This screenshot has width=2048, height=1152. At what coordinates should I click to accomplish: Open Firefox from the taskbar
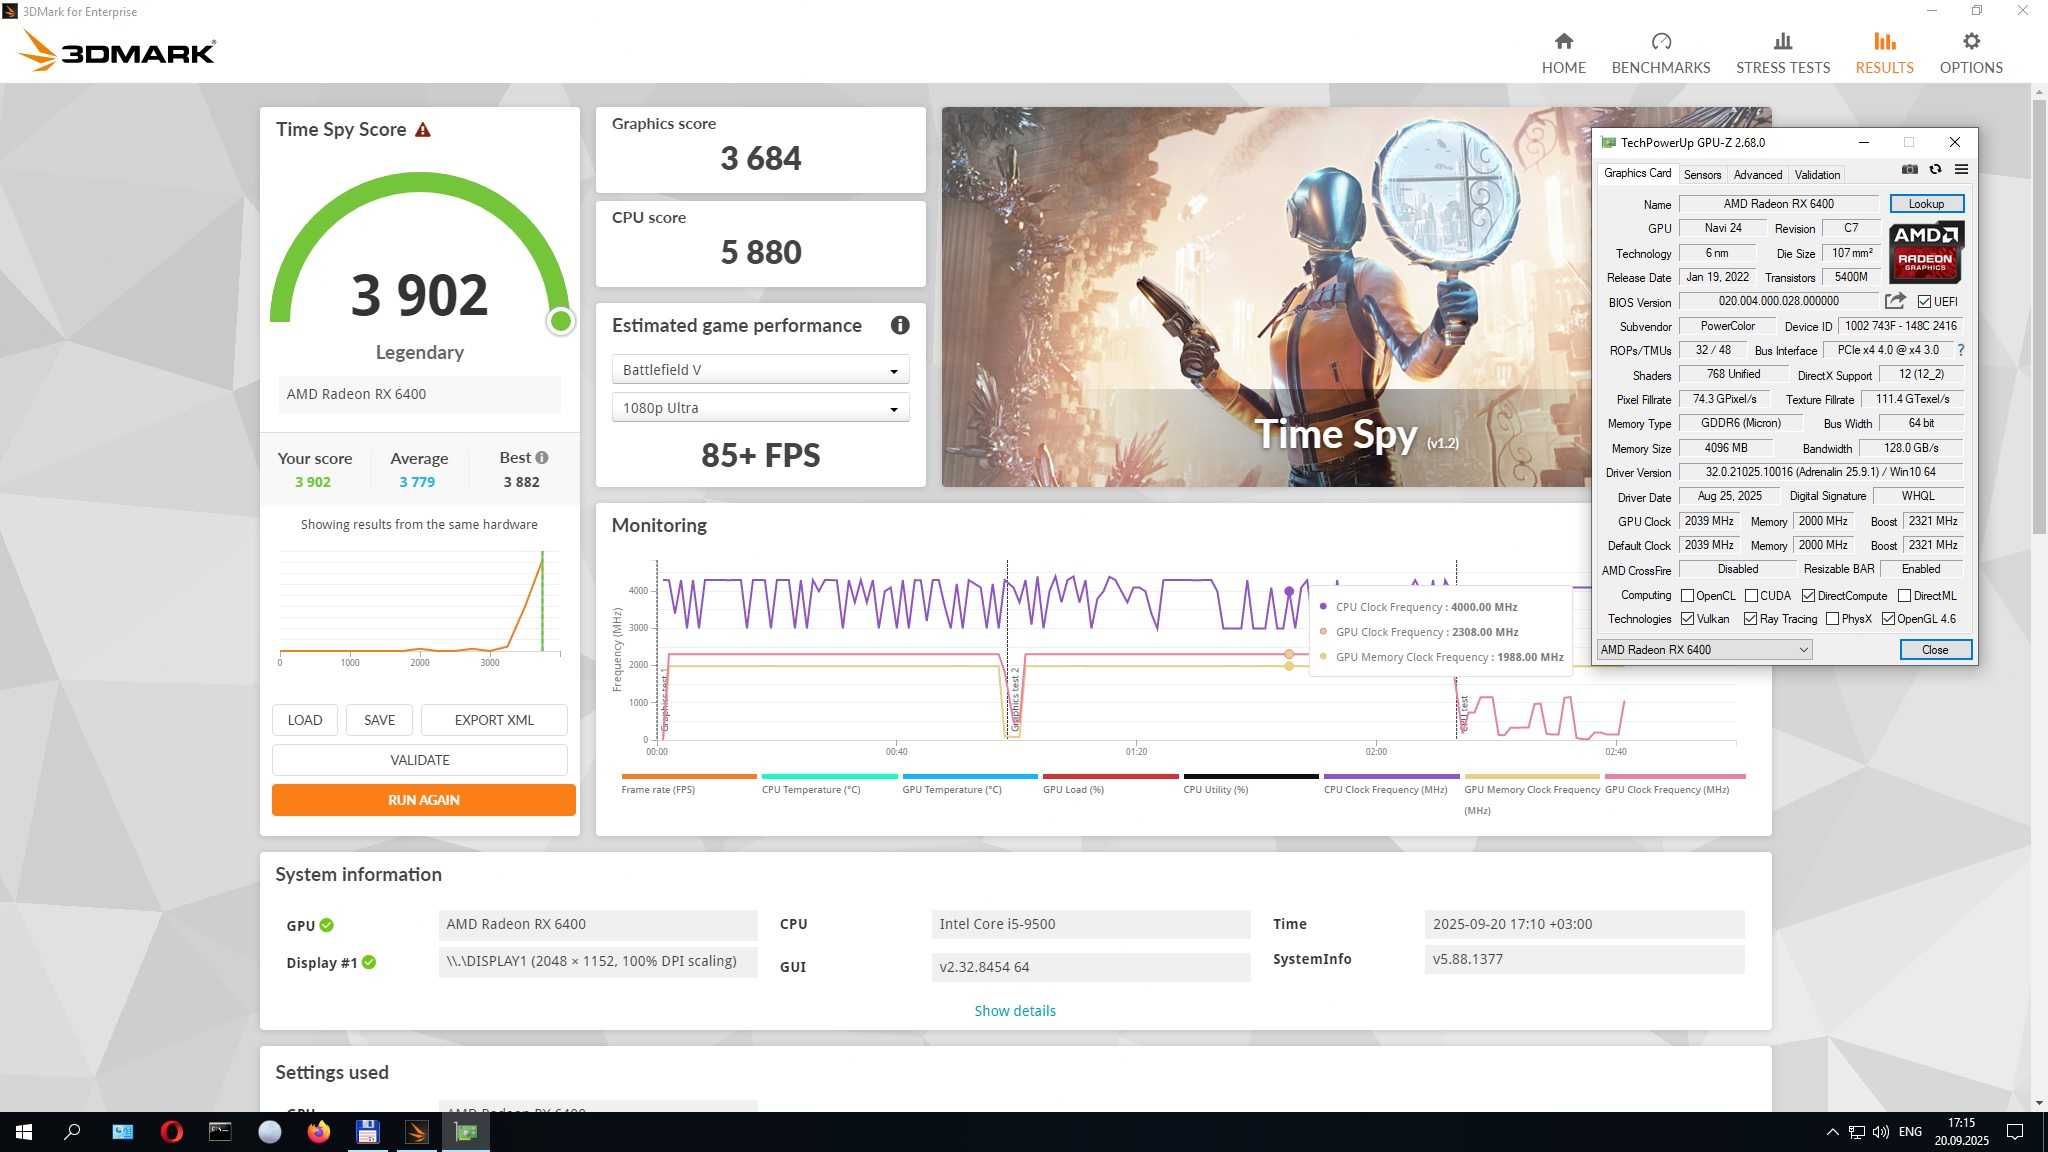pyautogui.click(x=318, y=1132)
